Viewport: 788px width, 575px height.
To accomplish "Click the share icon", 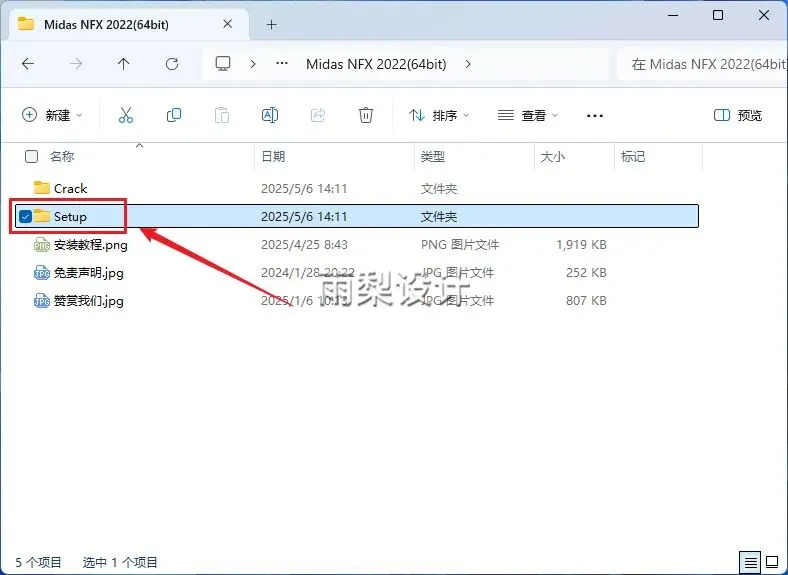I will [318, 115].
